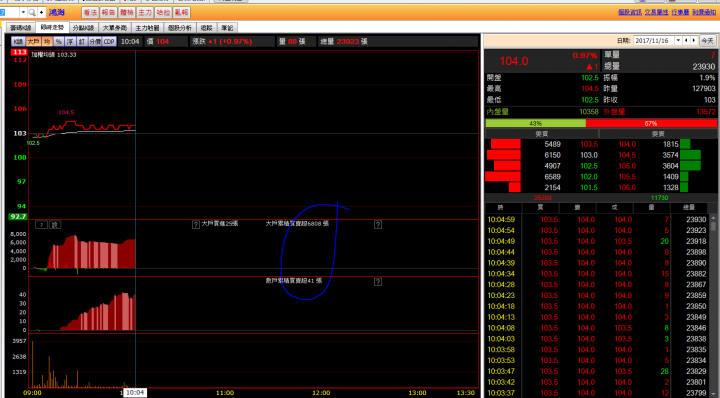Select the 即時走勢 tab
The image size is (720, 398).
(52, 27)
